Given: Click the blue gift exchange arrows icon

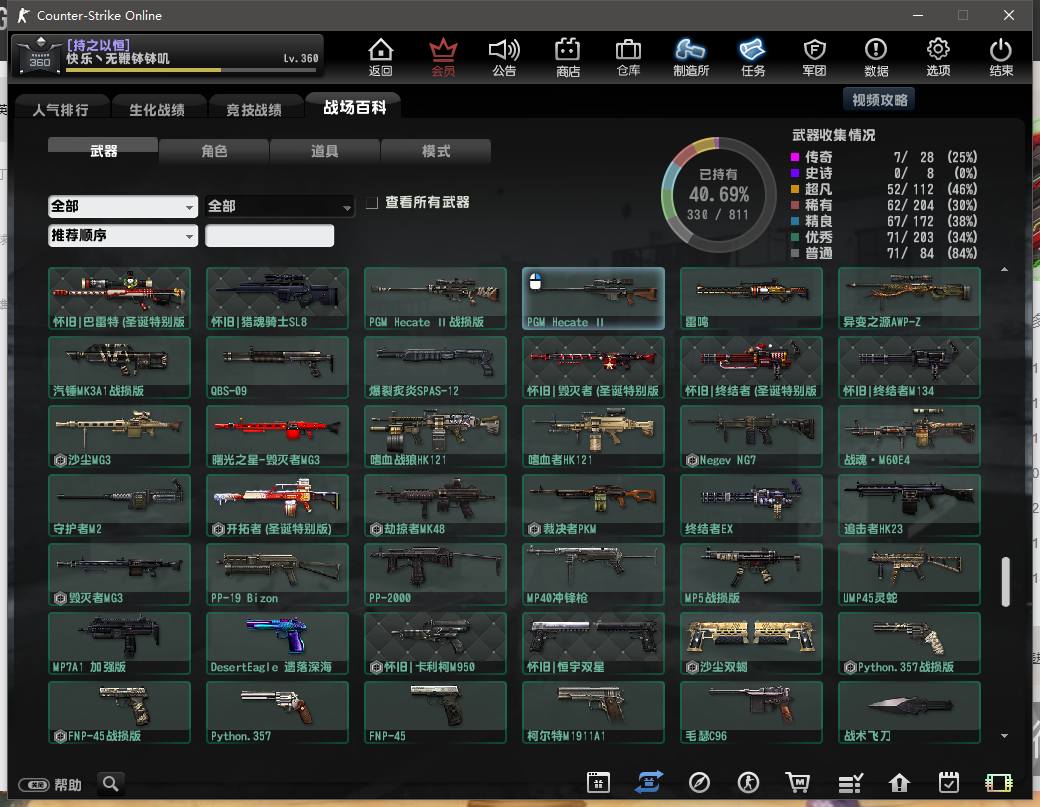Looking at the screenshot, I should pos(649,782).
